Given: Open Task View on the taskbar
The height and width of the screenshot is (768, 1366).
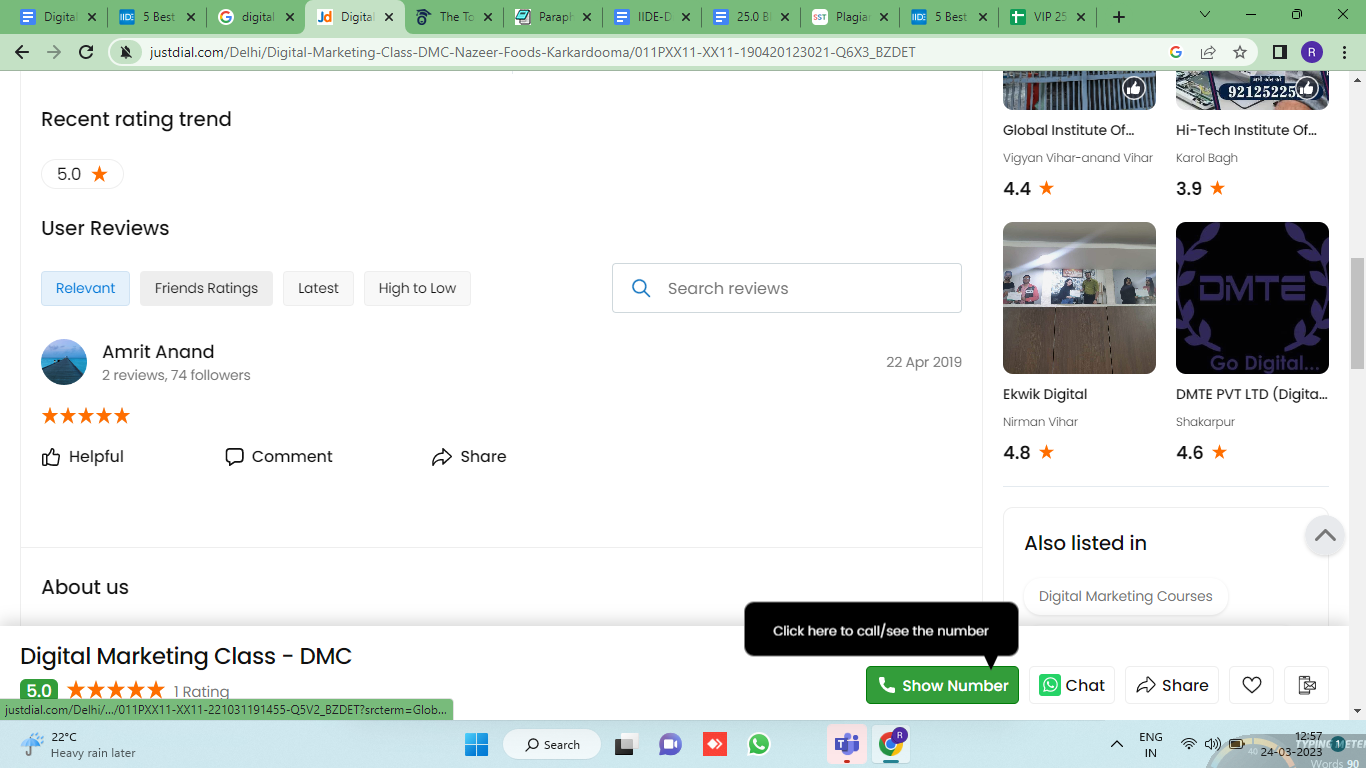Looking at the screenshot, I should tap(627, 744).
